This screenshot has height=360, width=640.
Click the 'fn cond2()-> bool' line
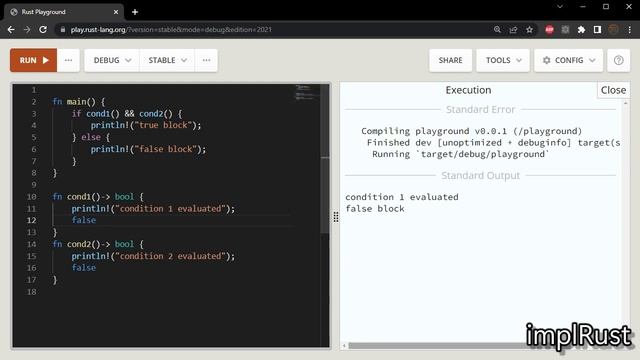coord(98,244)
